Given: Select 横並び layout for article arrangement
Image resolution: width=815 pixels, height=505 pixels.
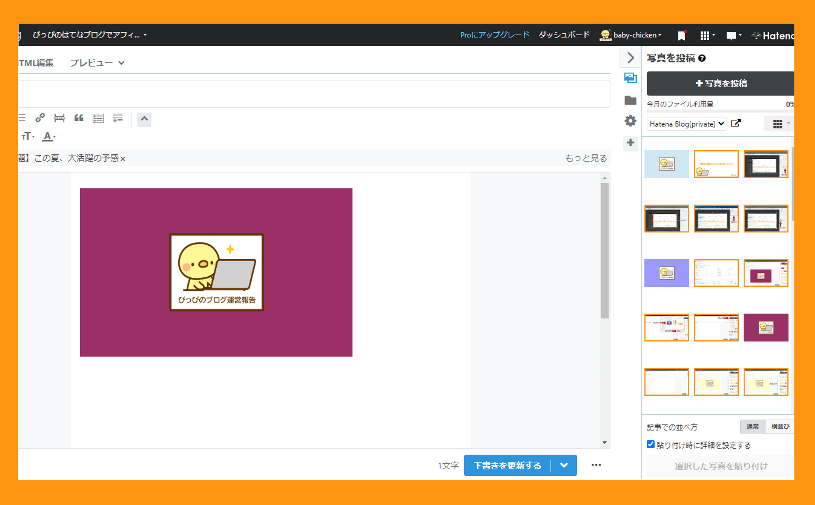Looking at the screenshot, I should 779,427.
